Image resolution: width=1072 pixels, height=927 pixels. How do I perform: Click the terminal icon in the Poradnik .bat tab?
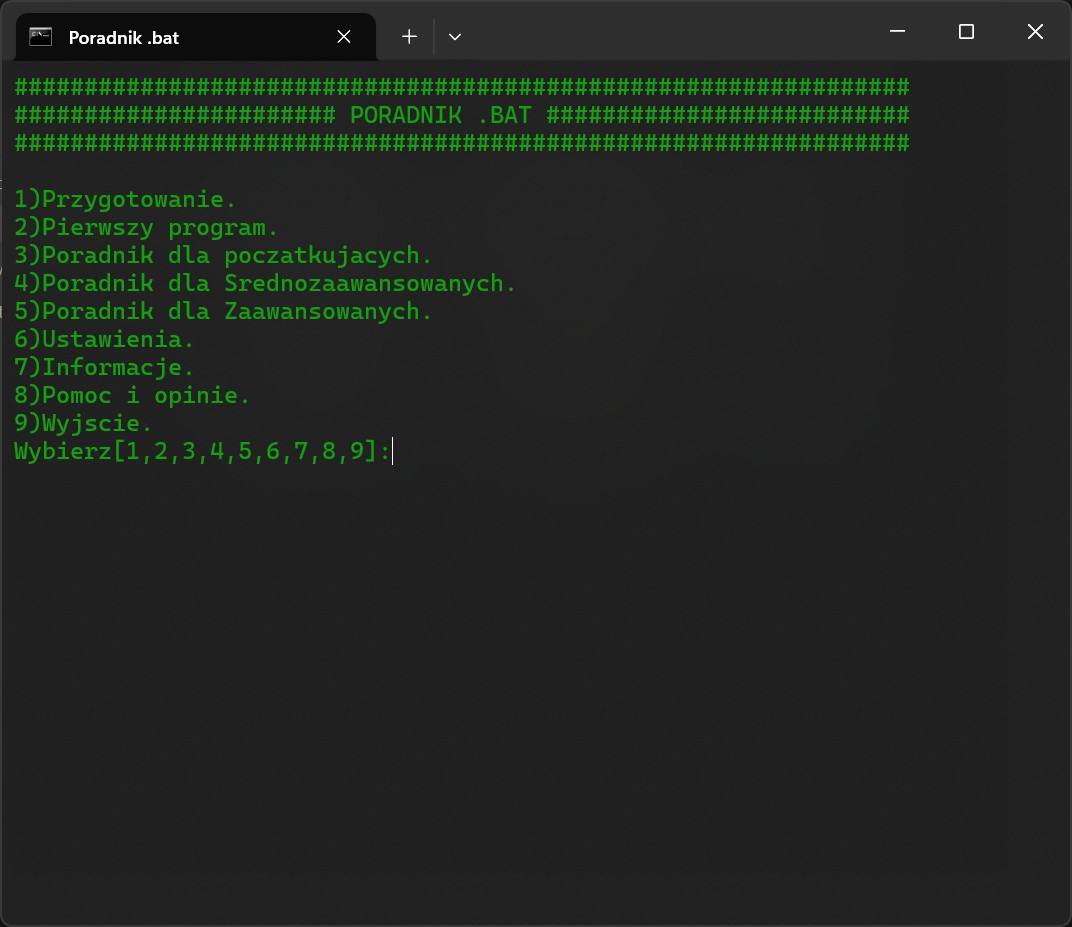[41, 37]
